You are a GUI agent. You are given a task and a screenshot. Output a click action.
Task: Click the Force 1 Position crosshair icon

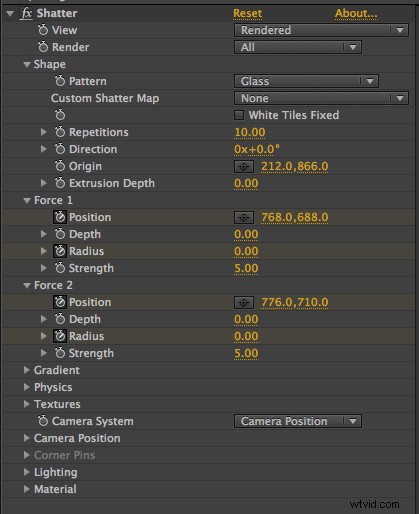[244, 217]
